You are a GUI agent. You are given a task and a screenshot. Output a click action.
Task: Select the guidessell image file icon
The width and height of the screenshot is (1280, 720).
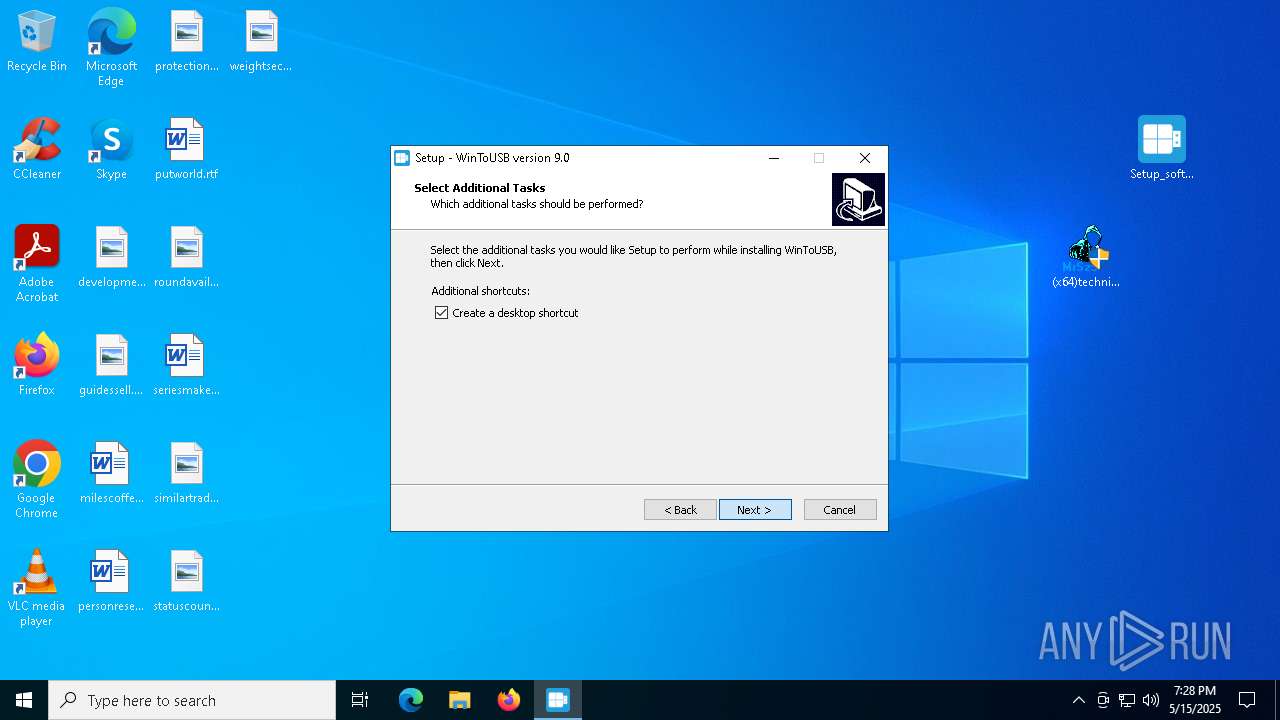pyautogui.click(x=112, y=366)
